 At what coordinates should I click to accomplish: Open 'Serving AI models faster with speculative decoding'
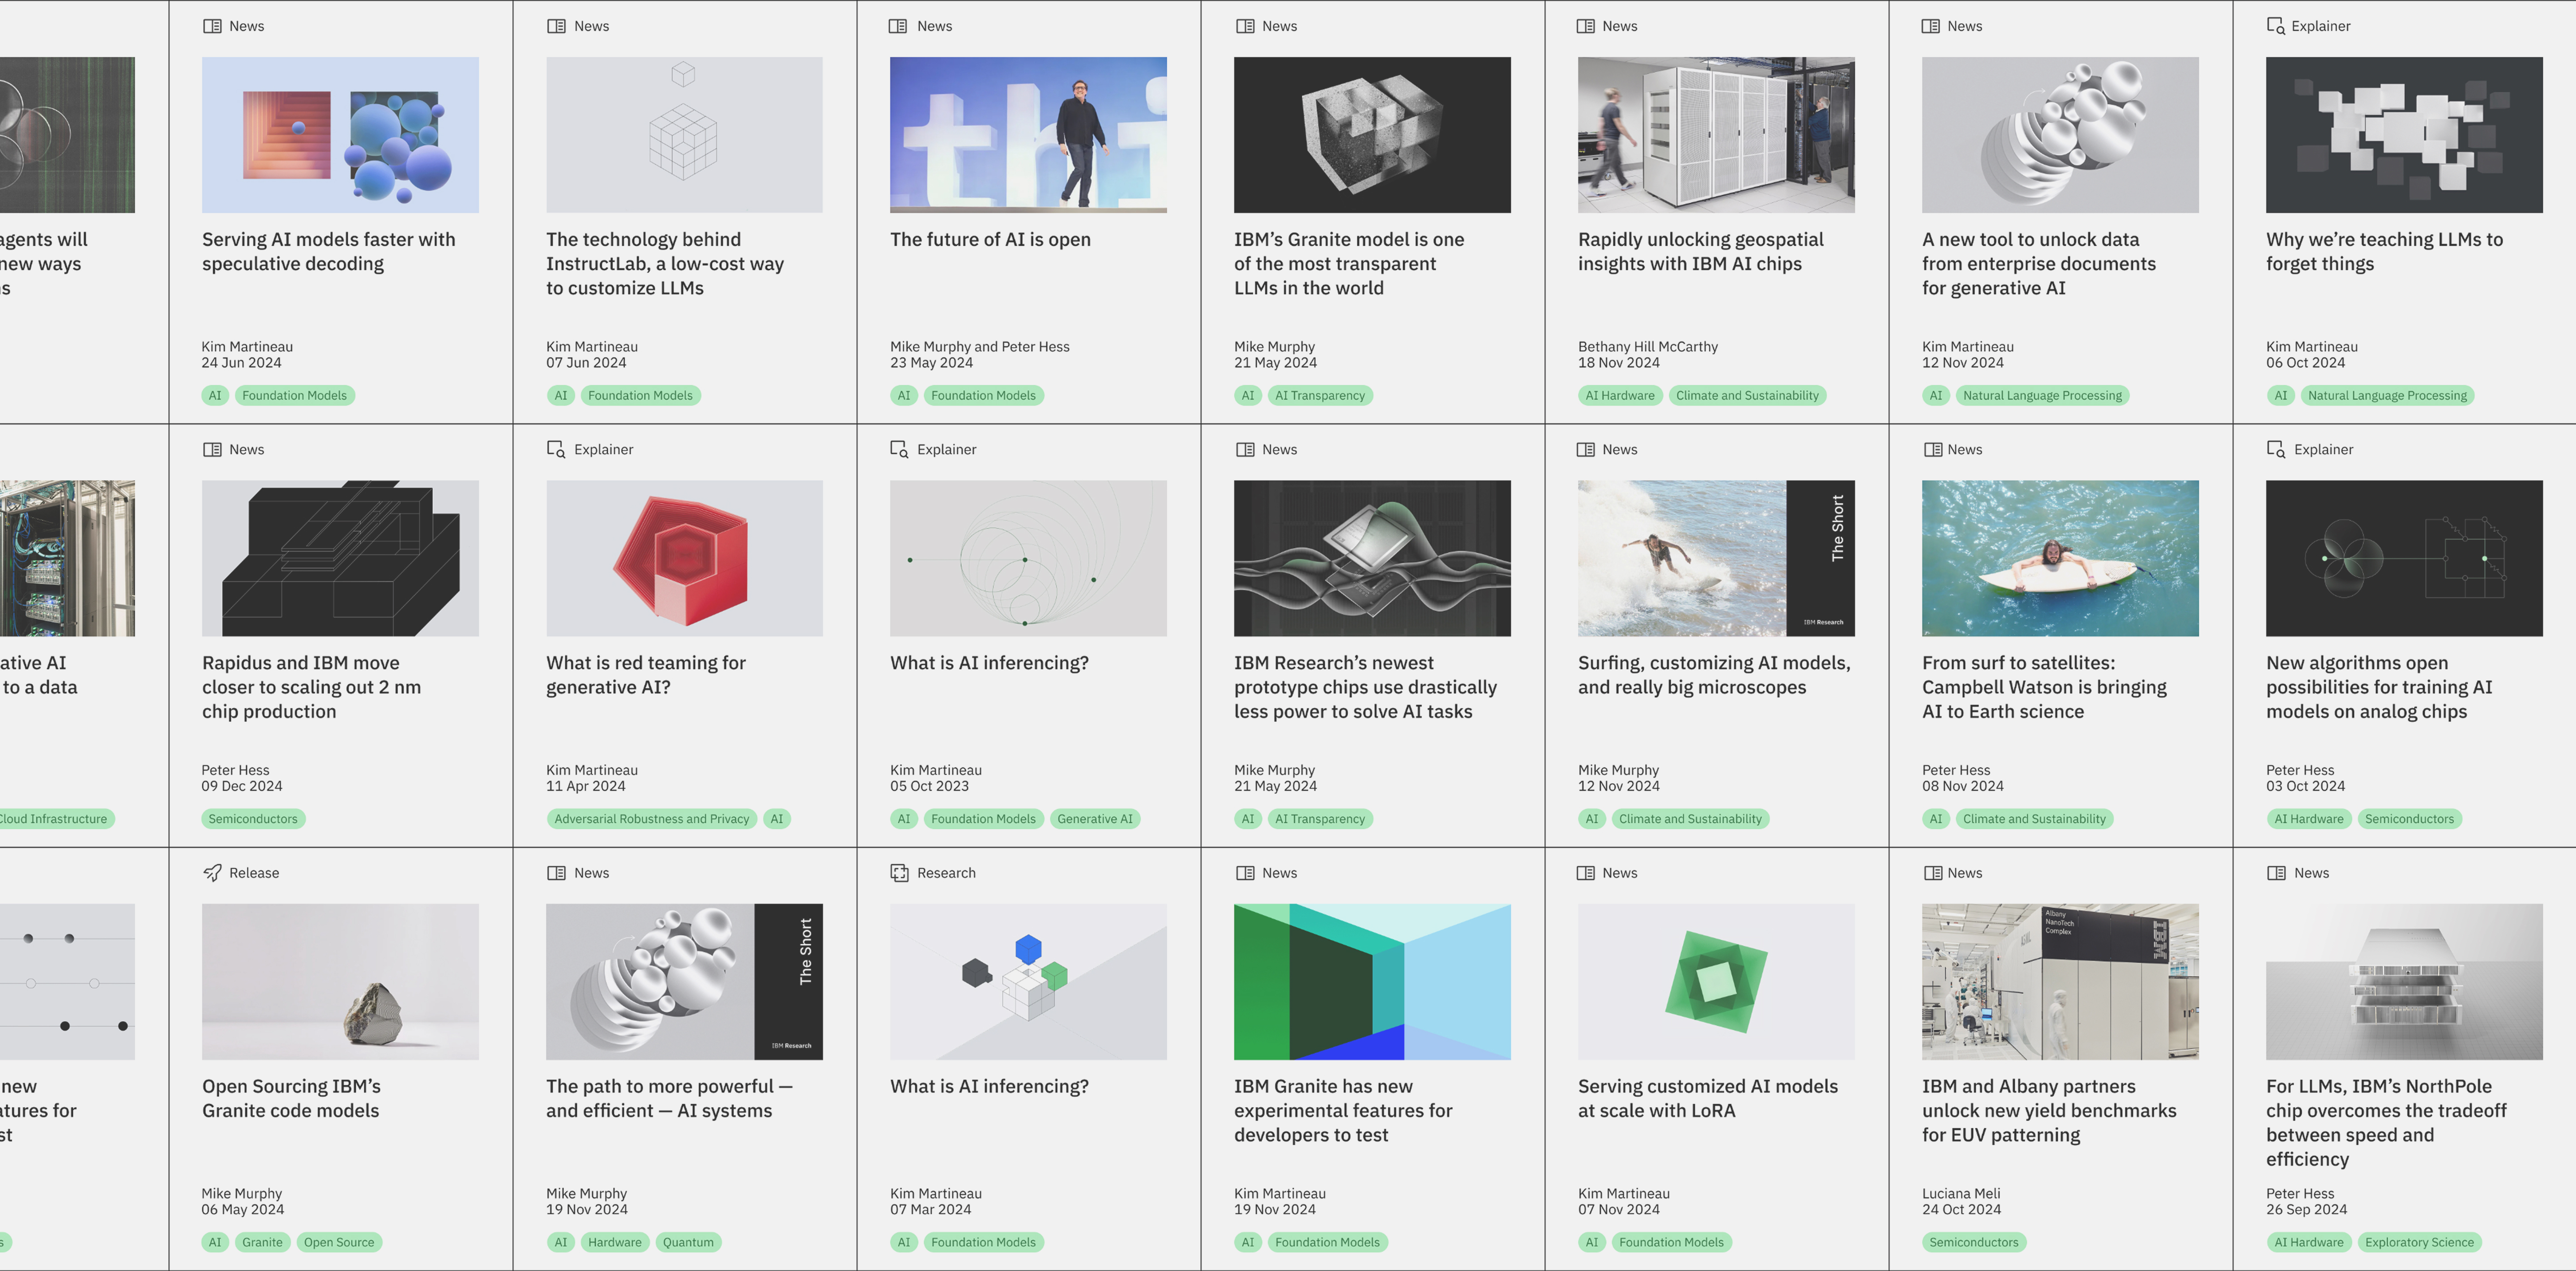(328, 251)
